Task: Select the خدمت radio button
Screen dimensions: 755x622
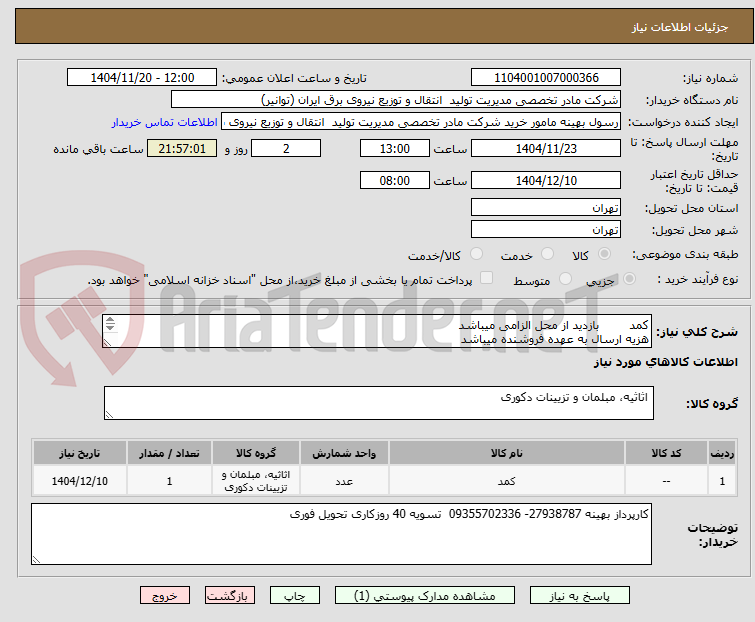Action: [x=547, y=254]
